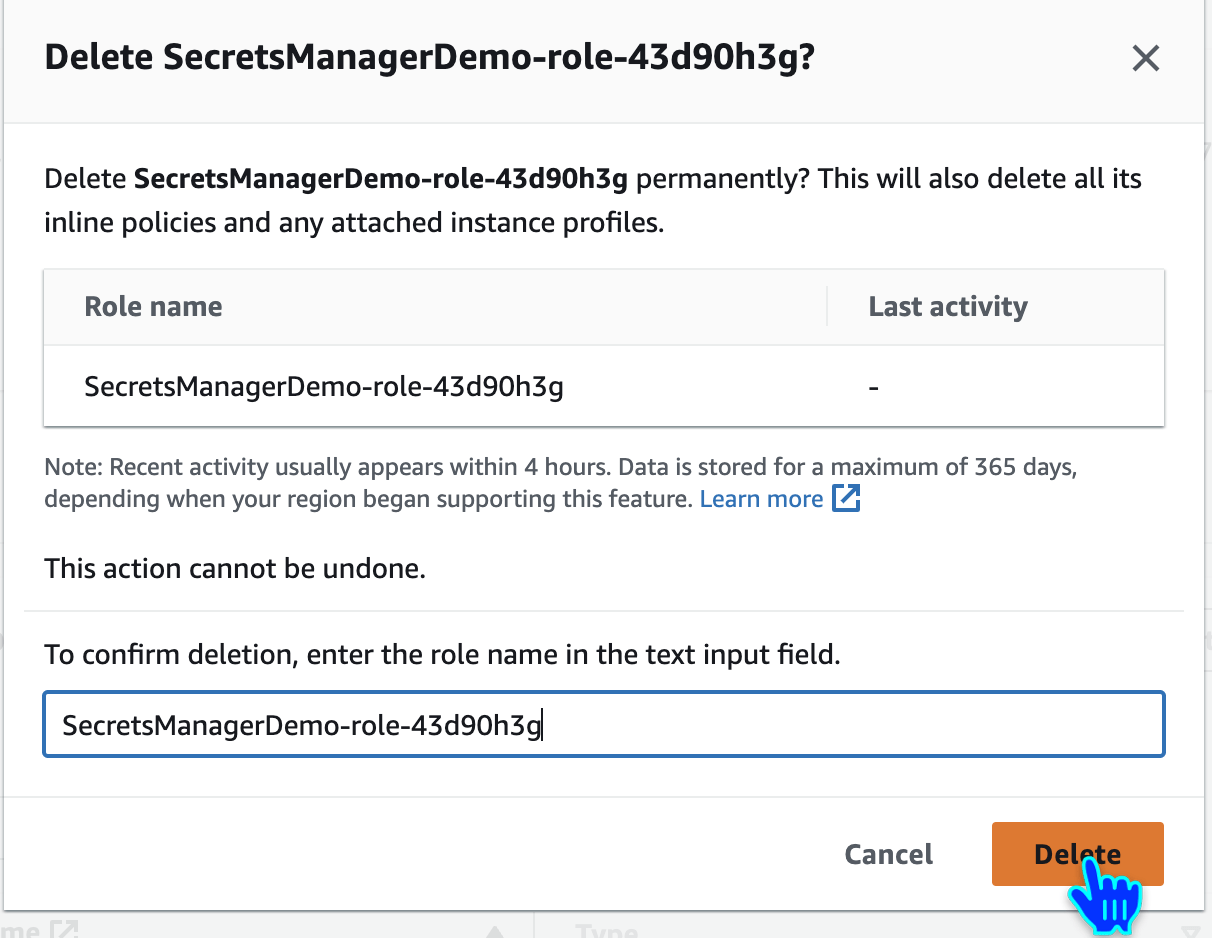Screen dimensions: 1212x938
Task: Click the Last activity column header
Action: point(947,307)
